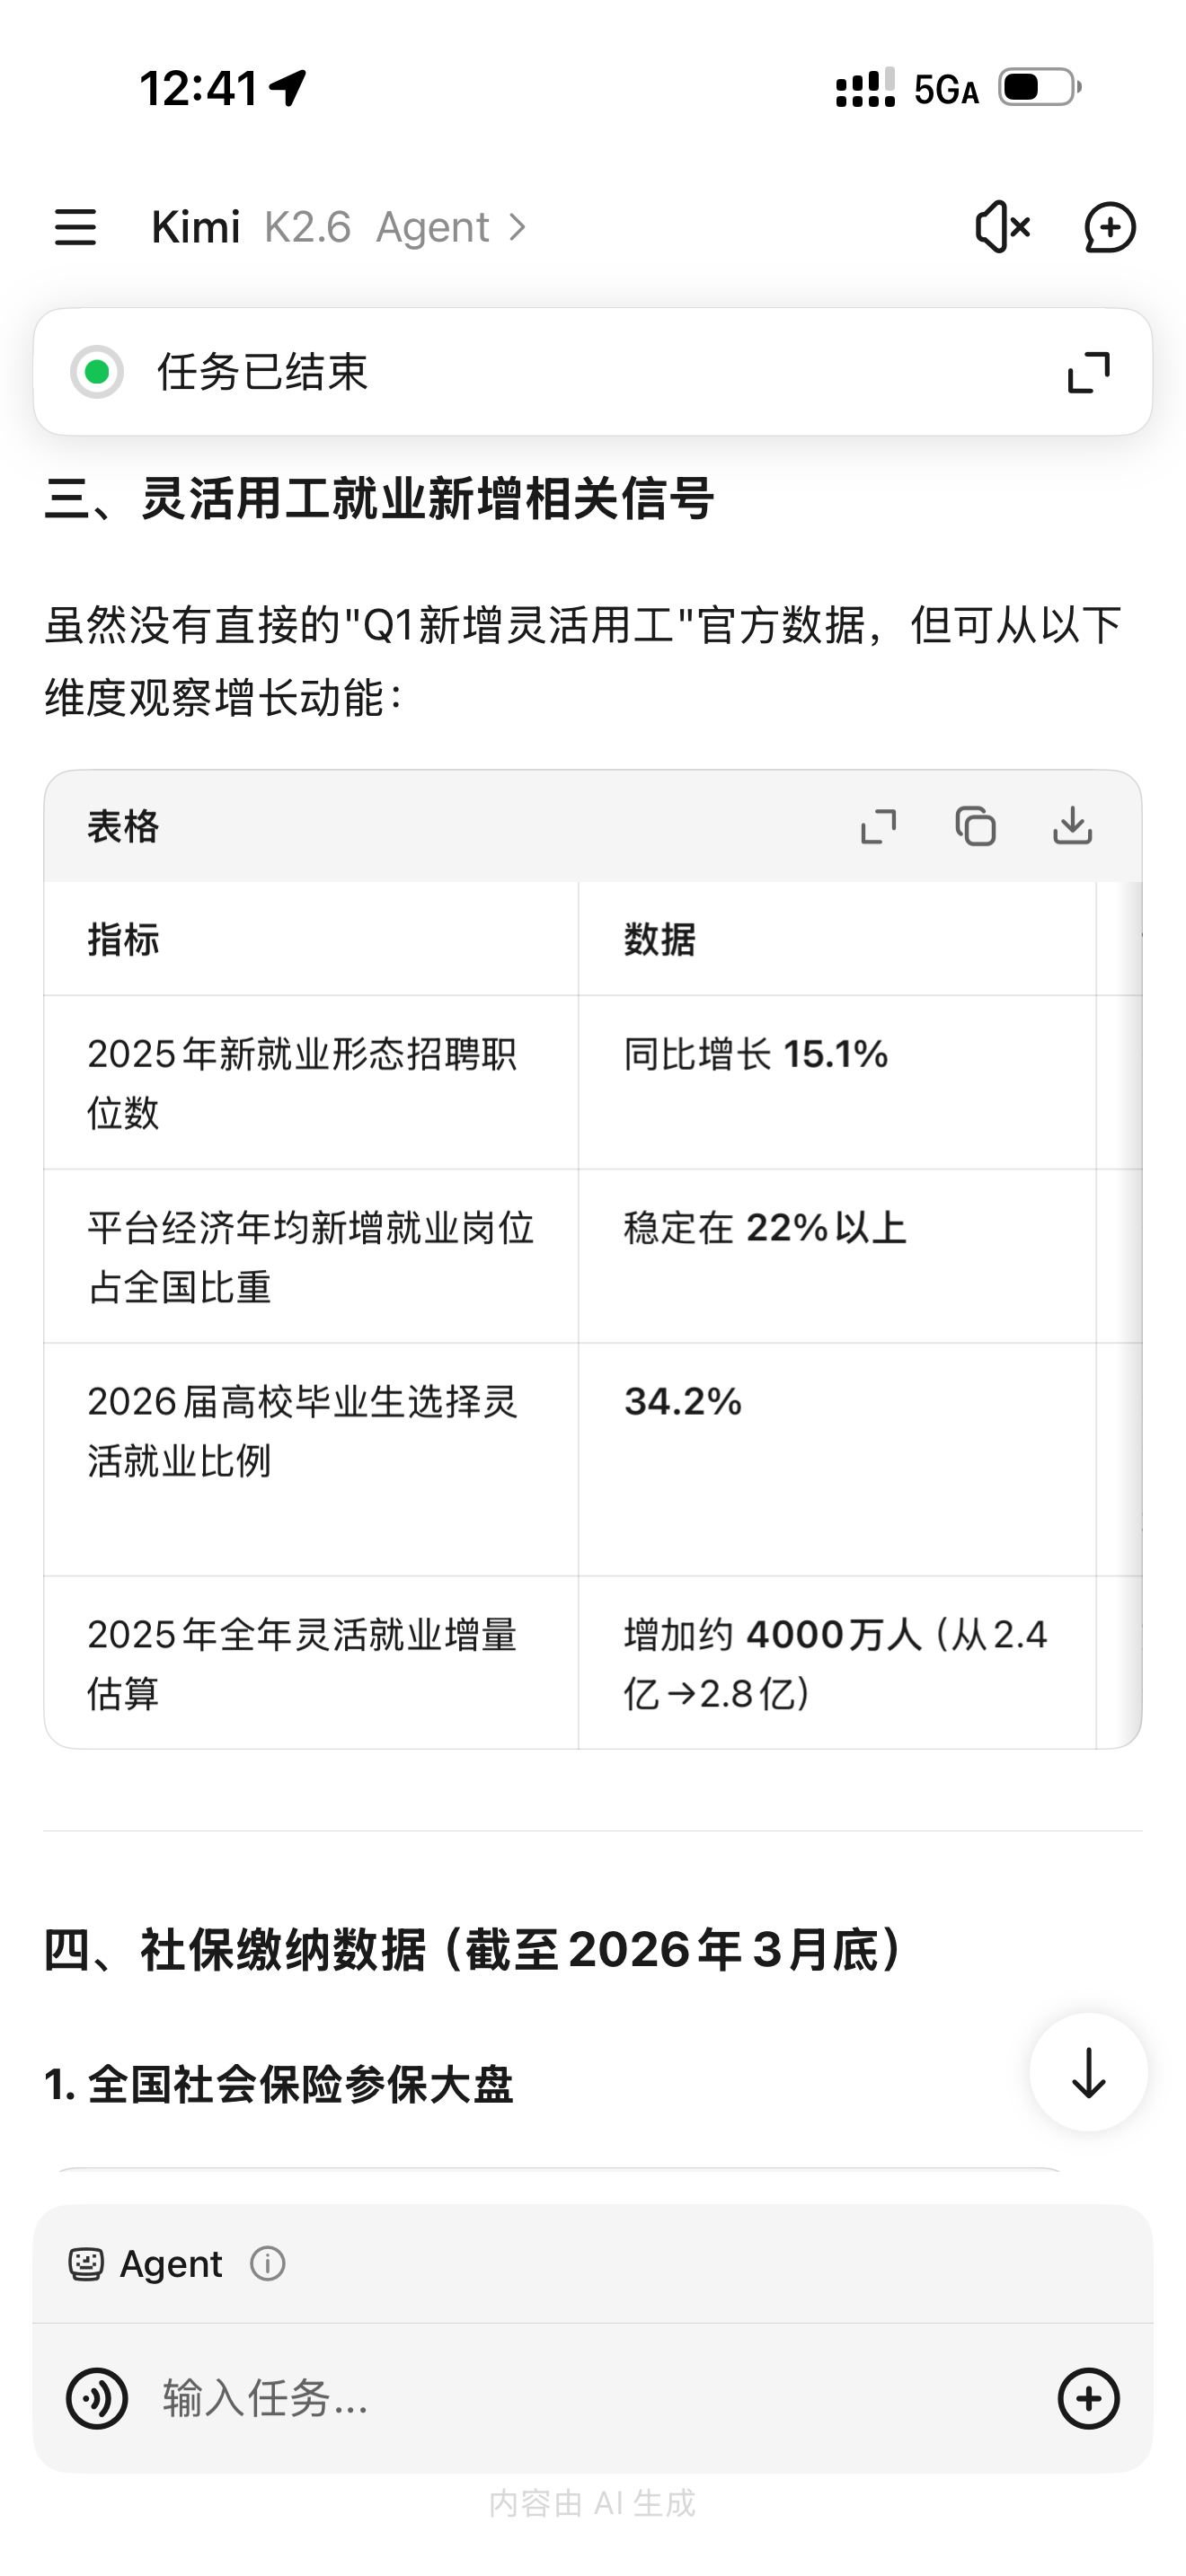Image resolution: width=1186 pixels, height=2576 pixels.
Task: Tap the Agent mode chip
Action: click(146, 2263)
